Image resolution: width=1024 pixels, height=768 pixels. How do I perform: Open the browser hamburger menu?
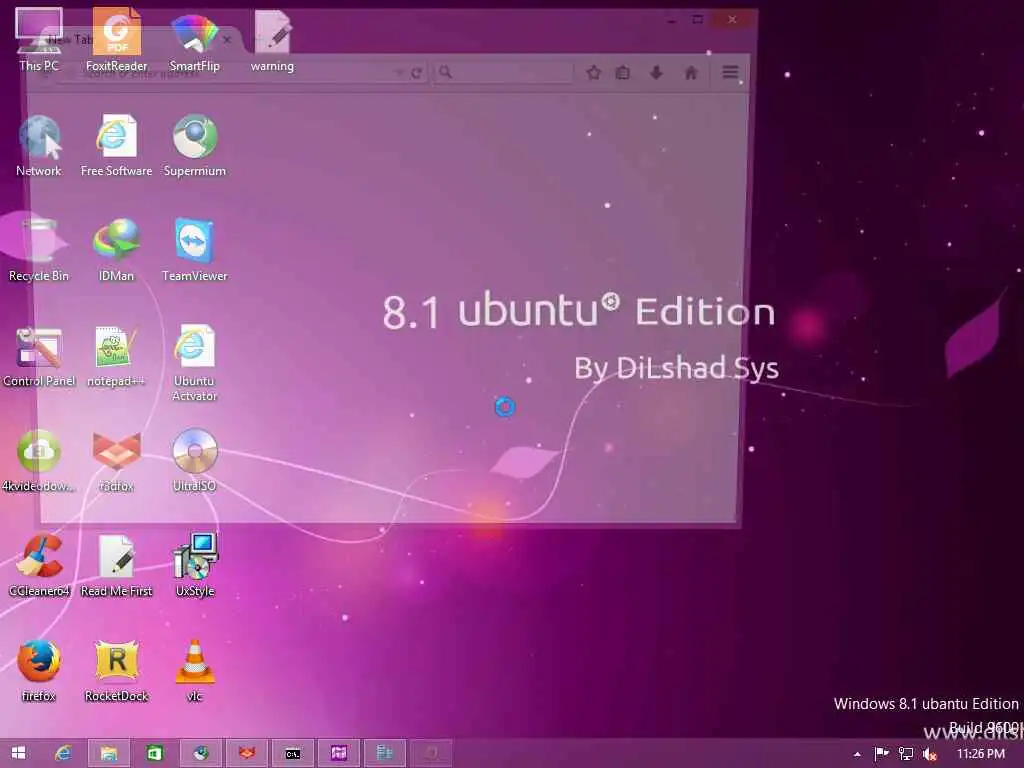[730, 72]
